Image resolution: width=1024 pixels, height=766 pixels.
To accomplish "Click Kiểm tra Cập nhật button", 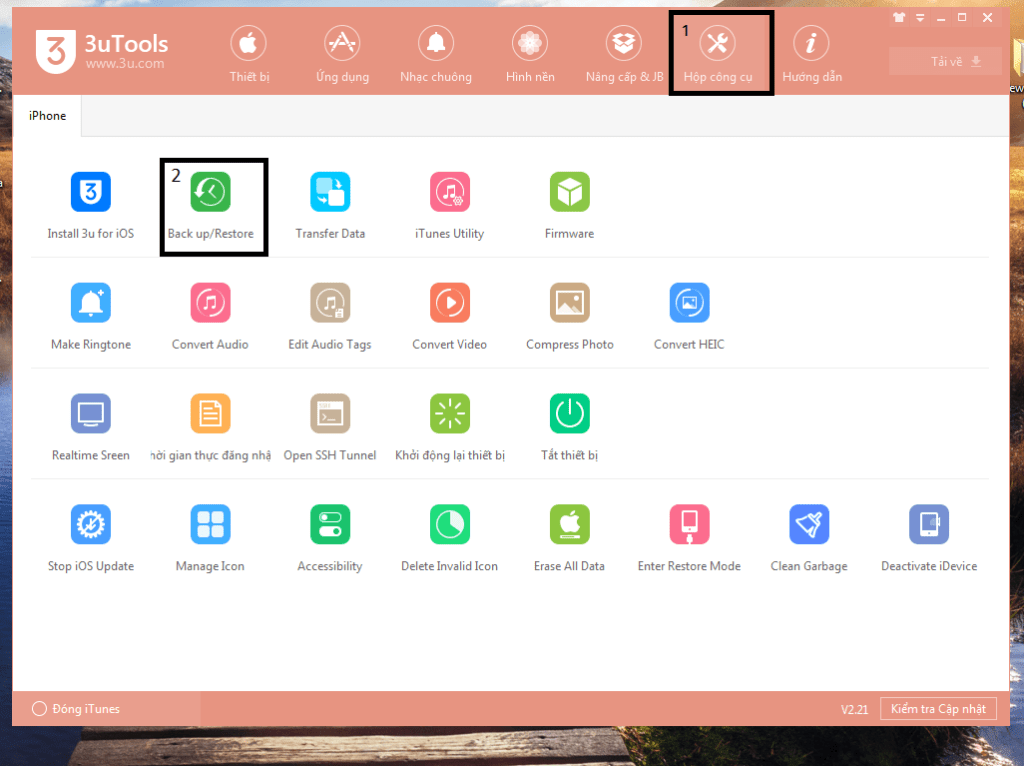I will pyautogui.click(x=938, y=709).
